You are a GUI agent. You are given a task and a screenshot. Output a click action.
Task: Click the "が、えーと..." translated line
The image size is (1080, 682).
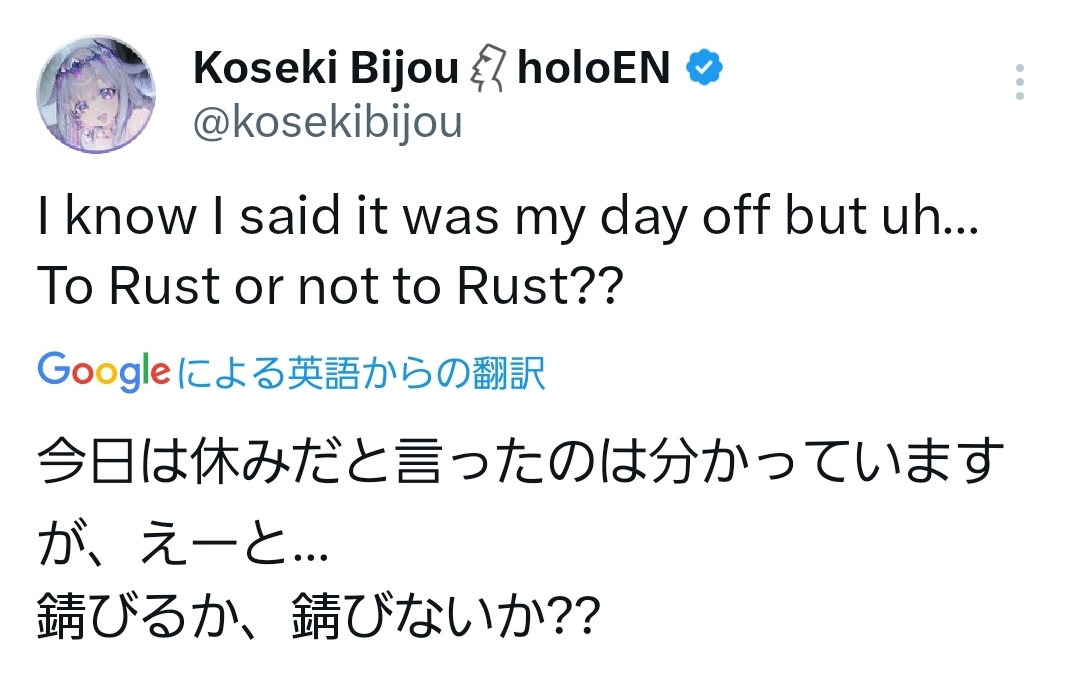183,544
